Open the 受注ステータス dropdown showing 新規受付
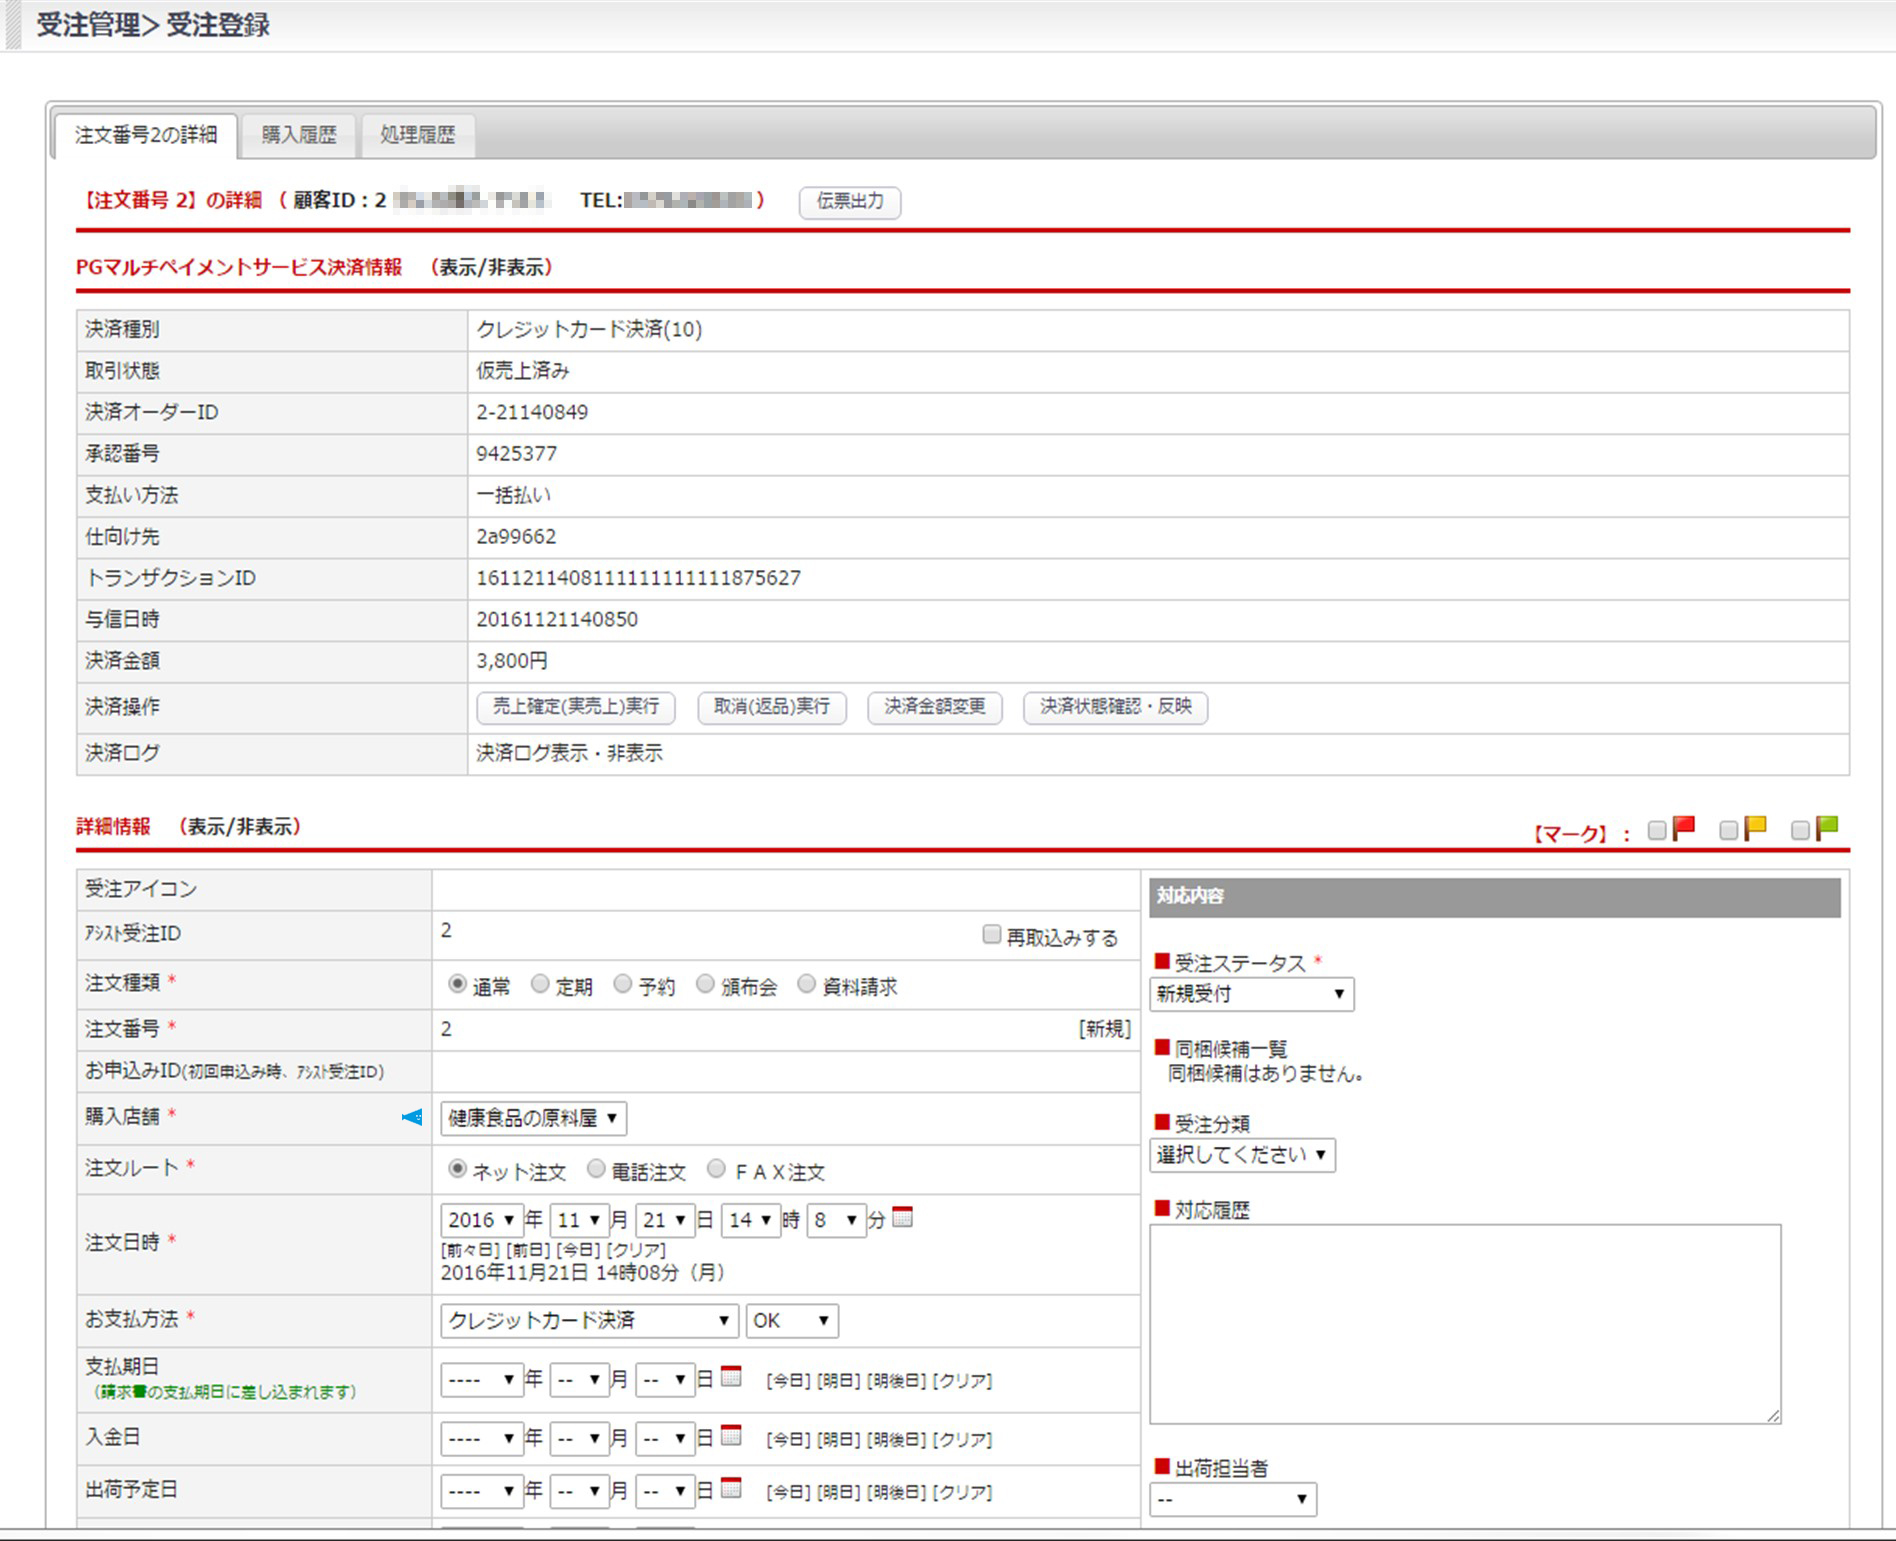 [1251, 994]
